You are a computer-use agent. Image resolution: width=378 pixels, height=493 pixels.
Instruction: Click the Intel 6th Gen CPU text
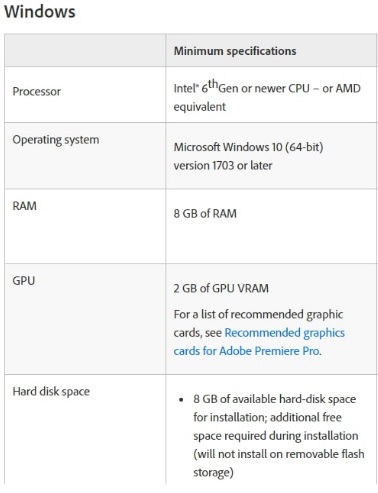pyautogui.click(x=267, y=88)
